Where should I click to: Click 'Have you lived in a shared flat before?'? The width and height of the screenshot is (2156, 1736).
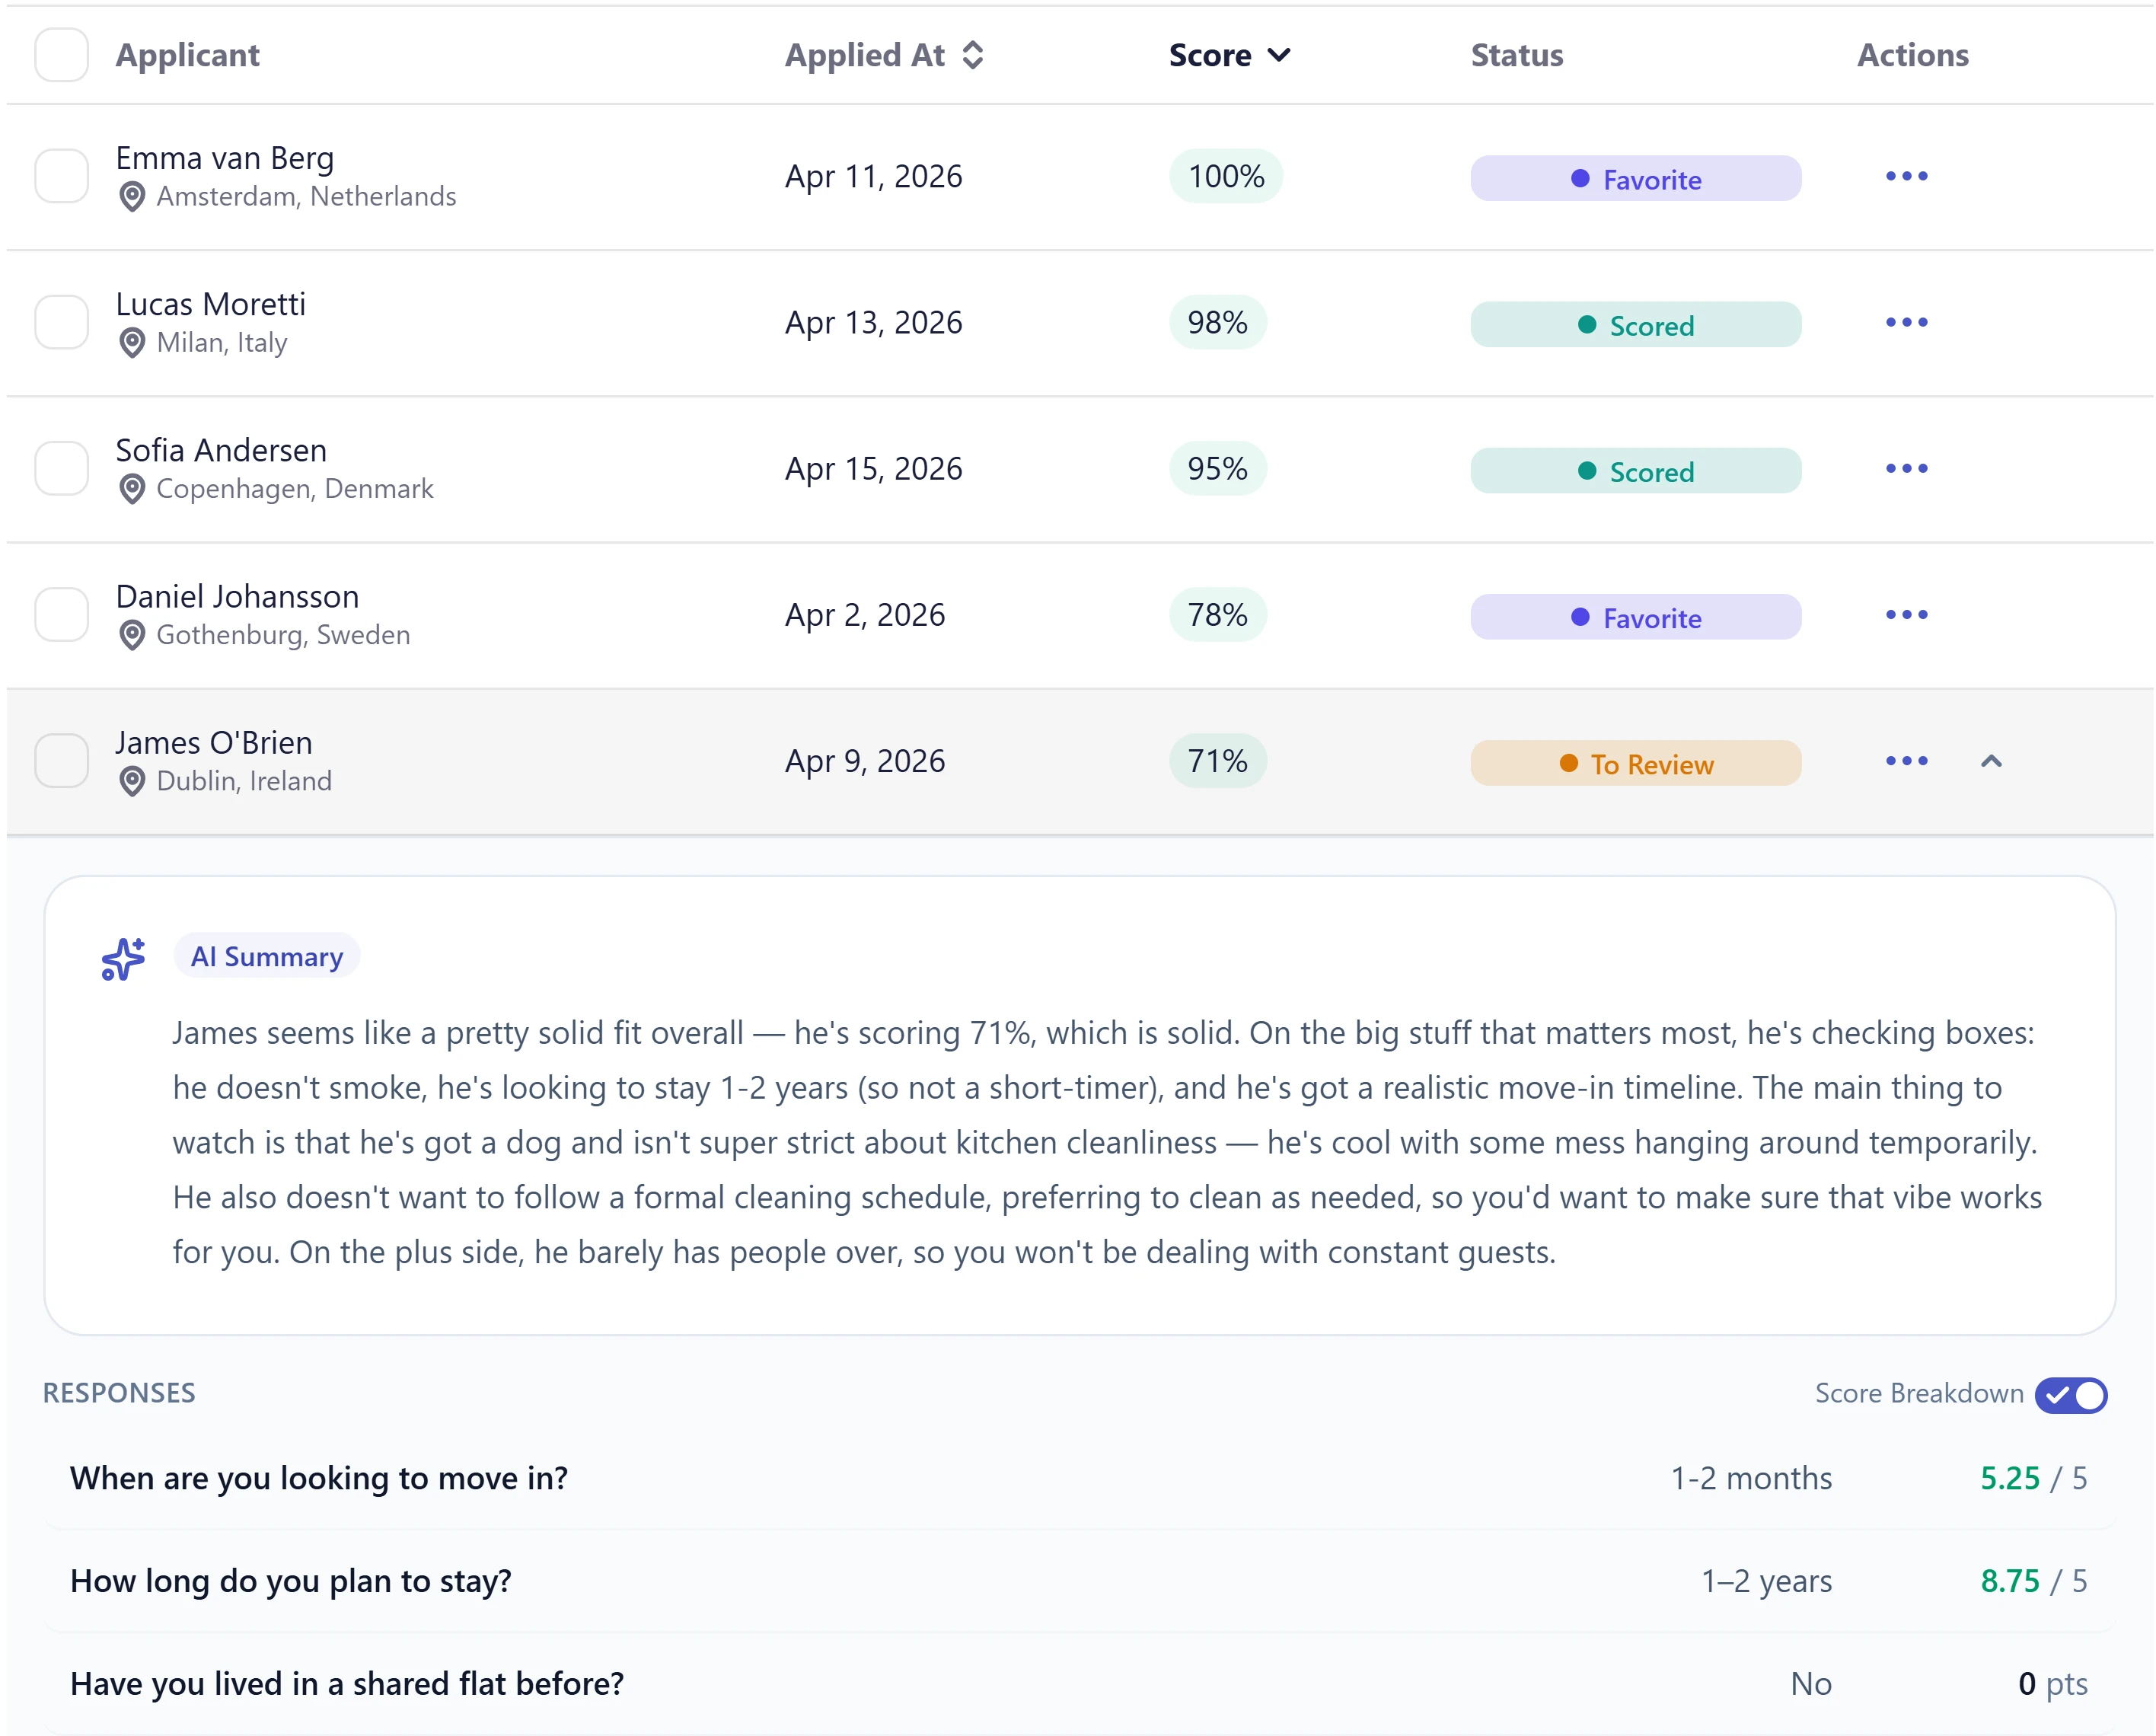click(347, 1684)
